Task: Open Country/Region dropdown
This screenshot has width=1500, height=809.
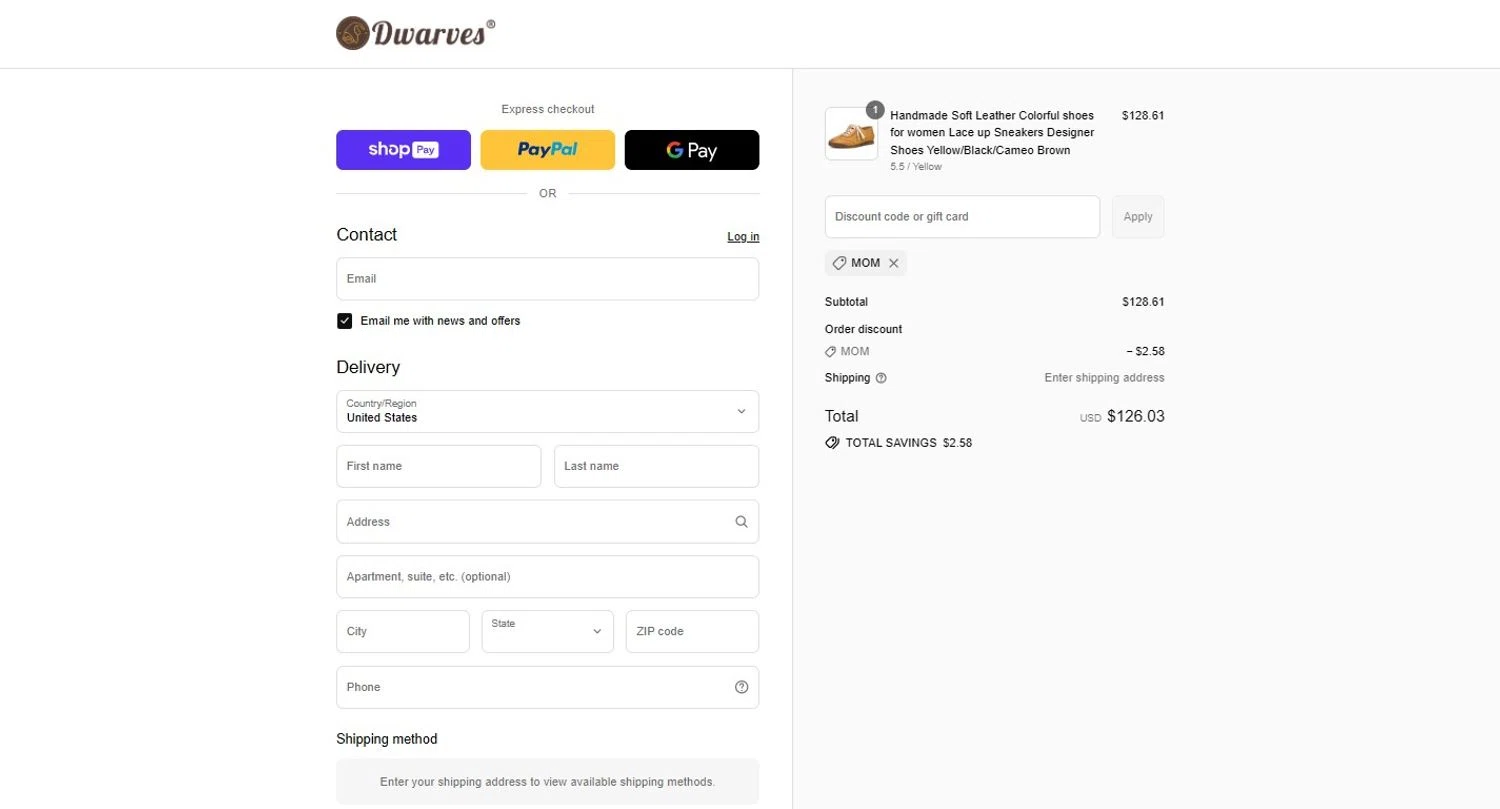Action: pyautogui.click(x=547, y=411)
